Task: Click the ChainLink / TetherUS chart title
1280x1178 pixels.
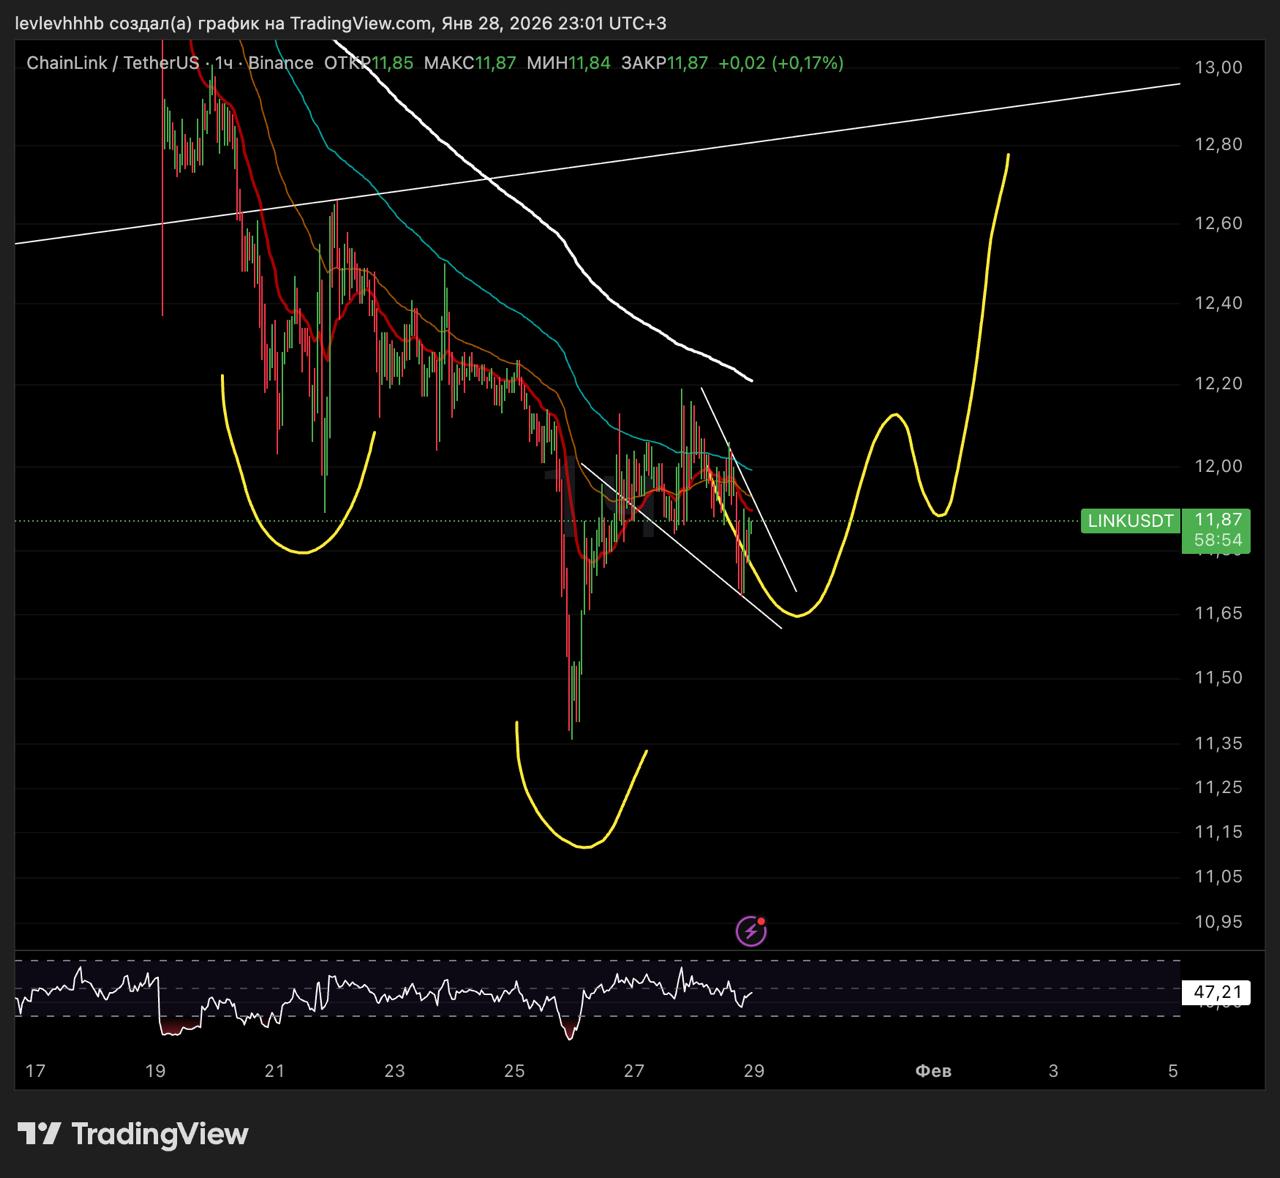Action: [112, 63]
